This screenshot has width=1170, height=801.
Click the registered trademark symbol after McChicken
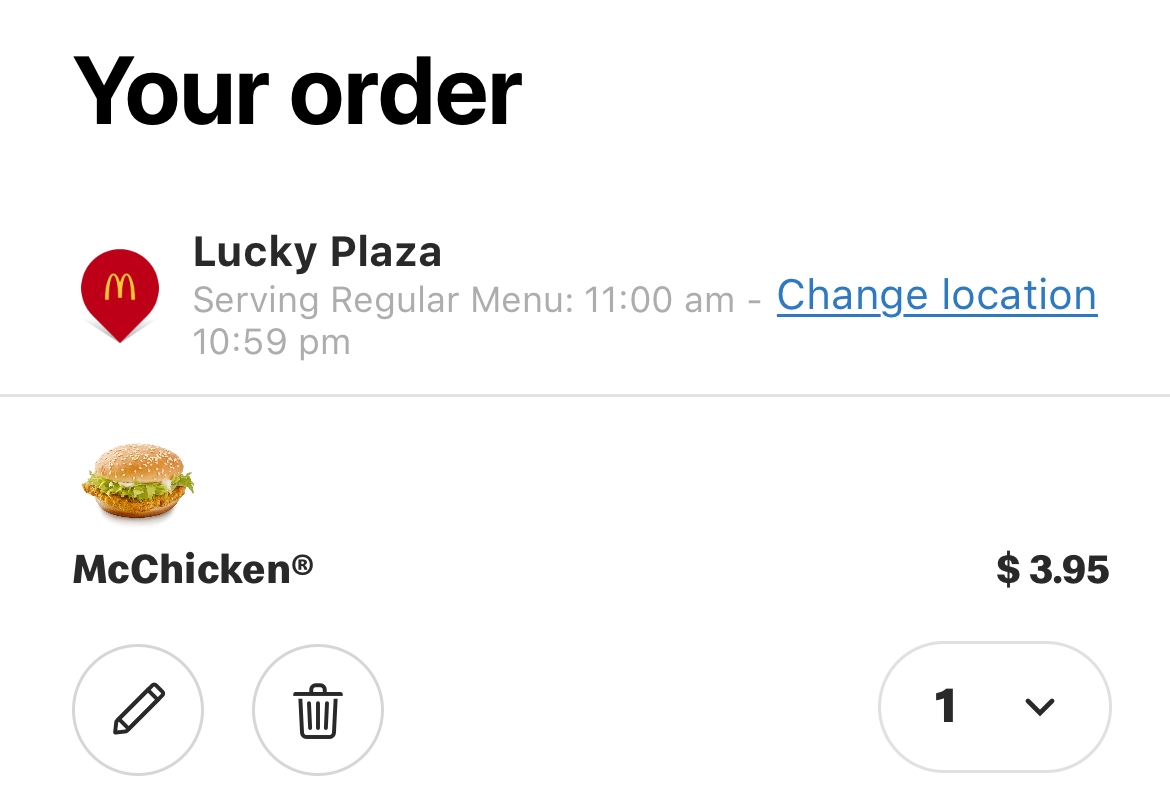tap(302, 564)
